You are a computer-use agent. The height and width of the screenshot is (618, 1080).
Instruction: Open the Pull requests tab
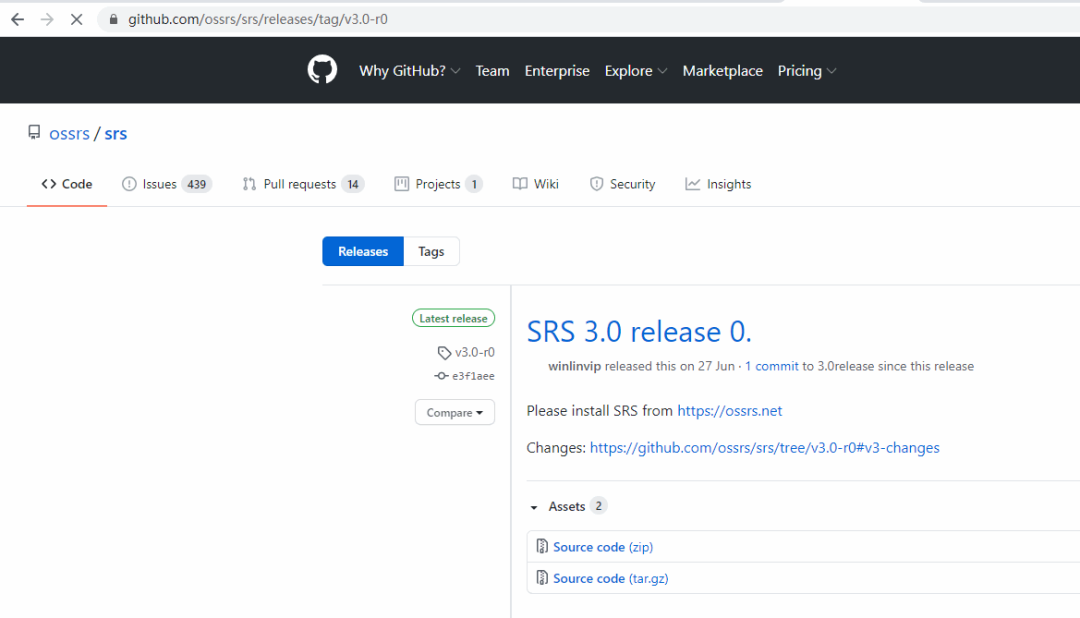click(303, 184)
